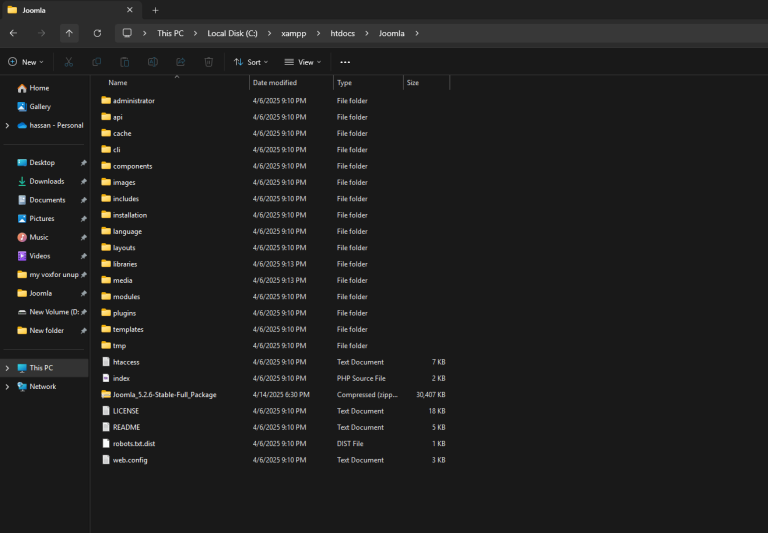Expand the This PC tree node
The width and height of the screenshot is (768, 533).
click(7, 368)
